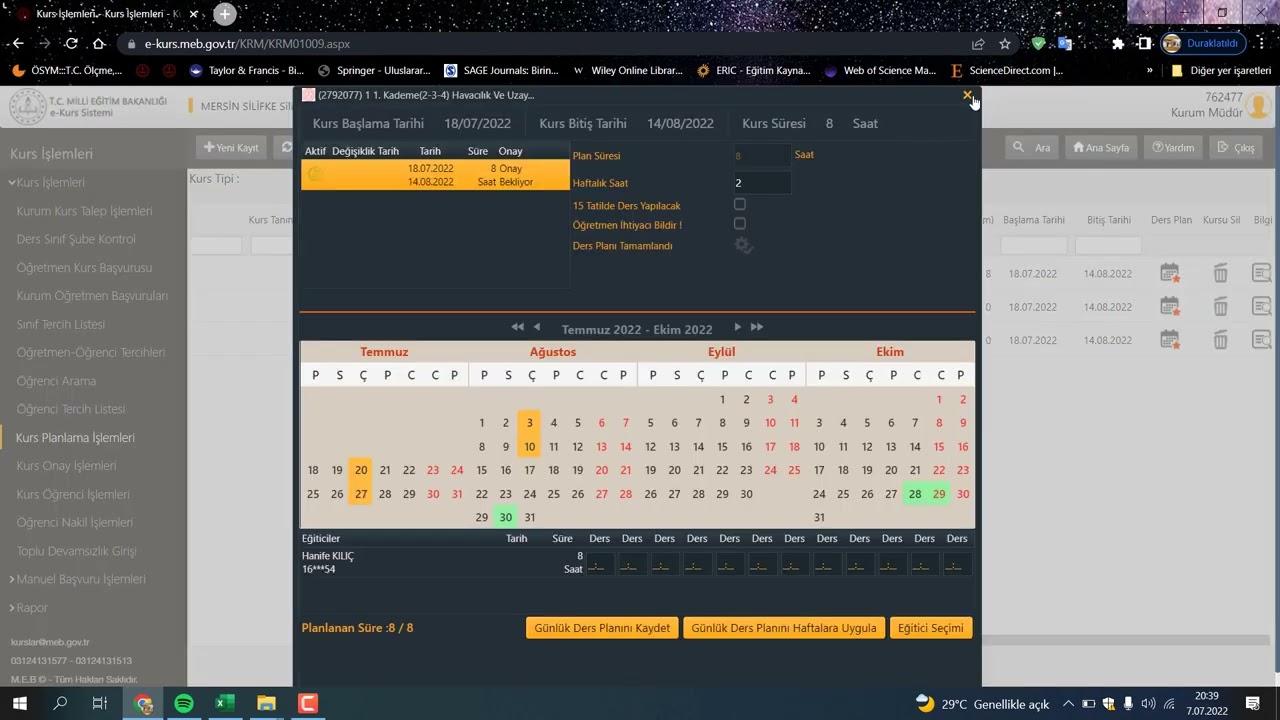Click Günlük Ders Planını Haftalara Uygula button

point(784,628)
